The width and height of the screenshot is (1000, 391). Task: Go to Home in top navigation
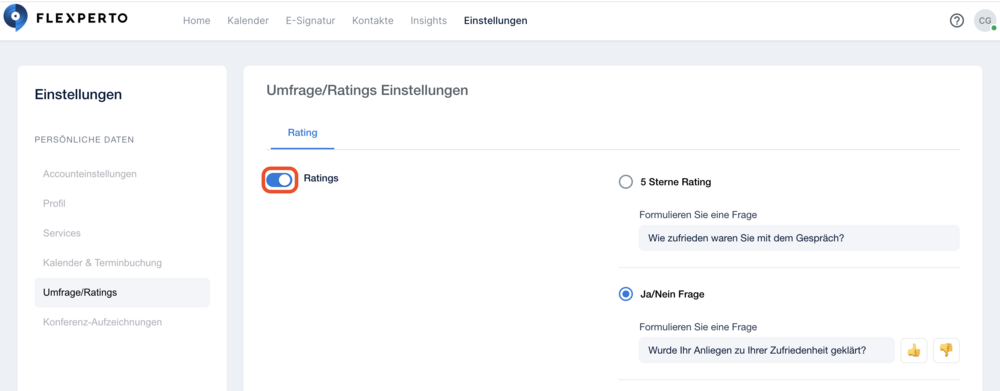tap(196, 20)
